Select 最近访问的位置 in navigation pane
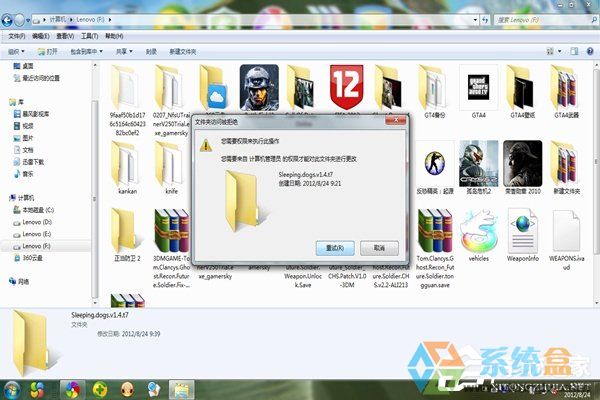 pos(37,78)
